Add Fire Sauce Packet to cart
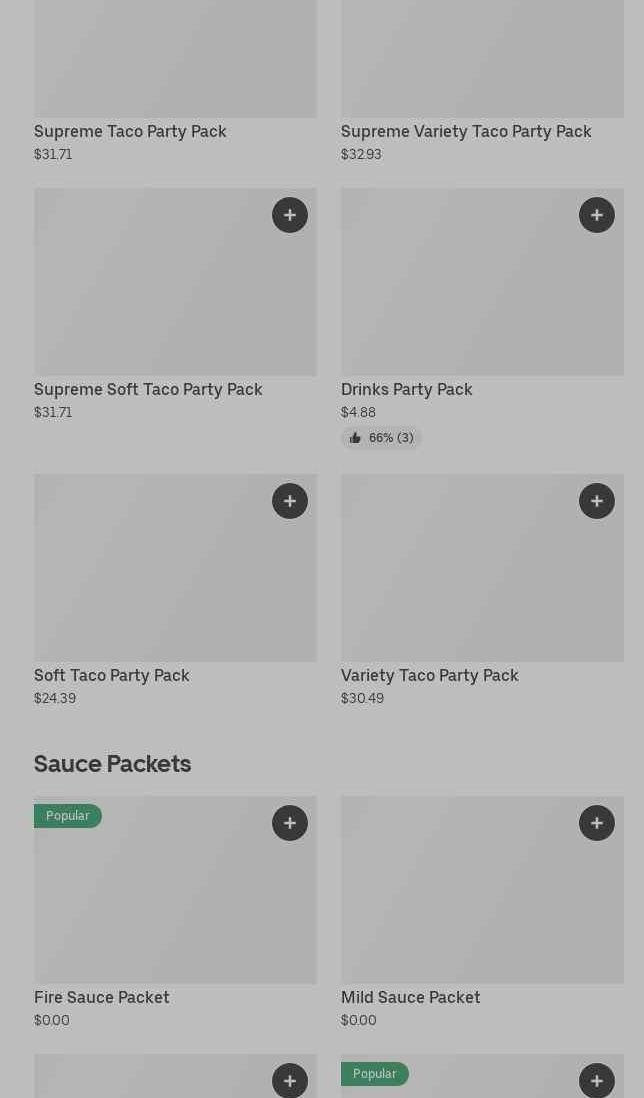Image resolution: width=644 pixels, height=1098 pixels. [x=290, y=823]
